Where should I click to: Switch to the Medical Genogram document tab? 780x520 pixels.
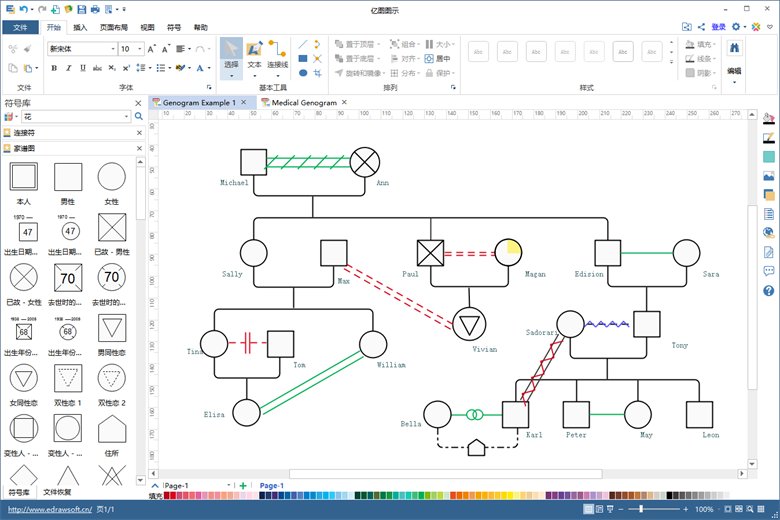click(304, 103)
